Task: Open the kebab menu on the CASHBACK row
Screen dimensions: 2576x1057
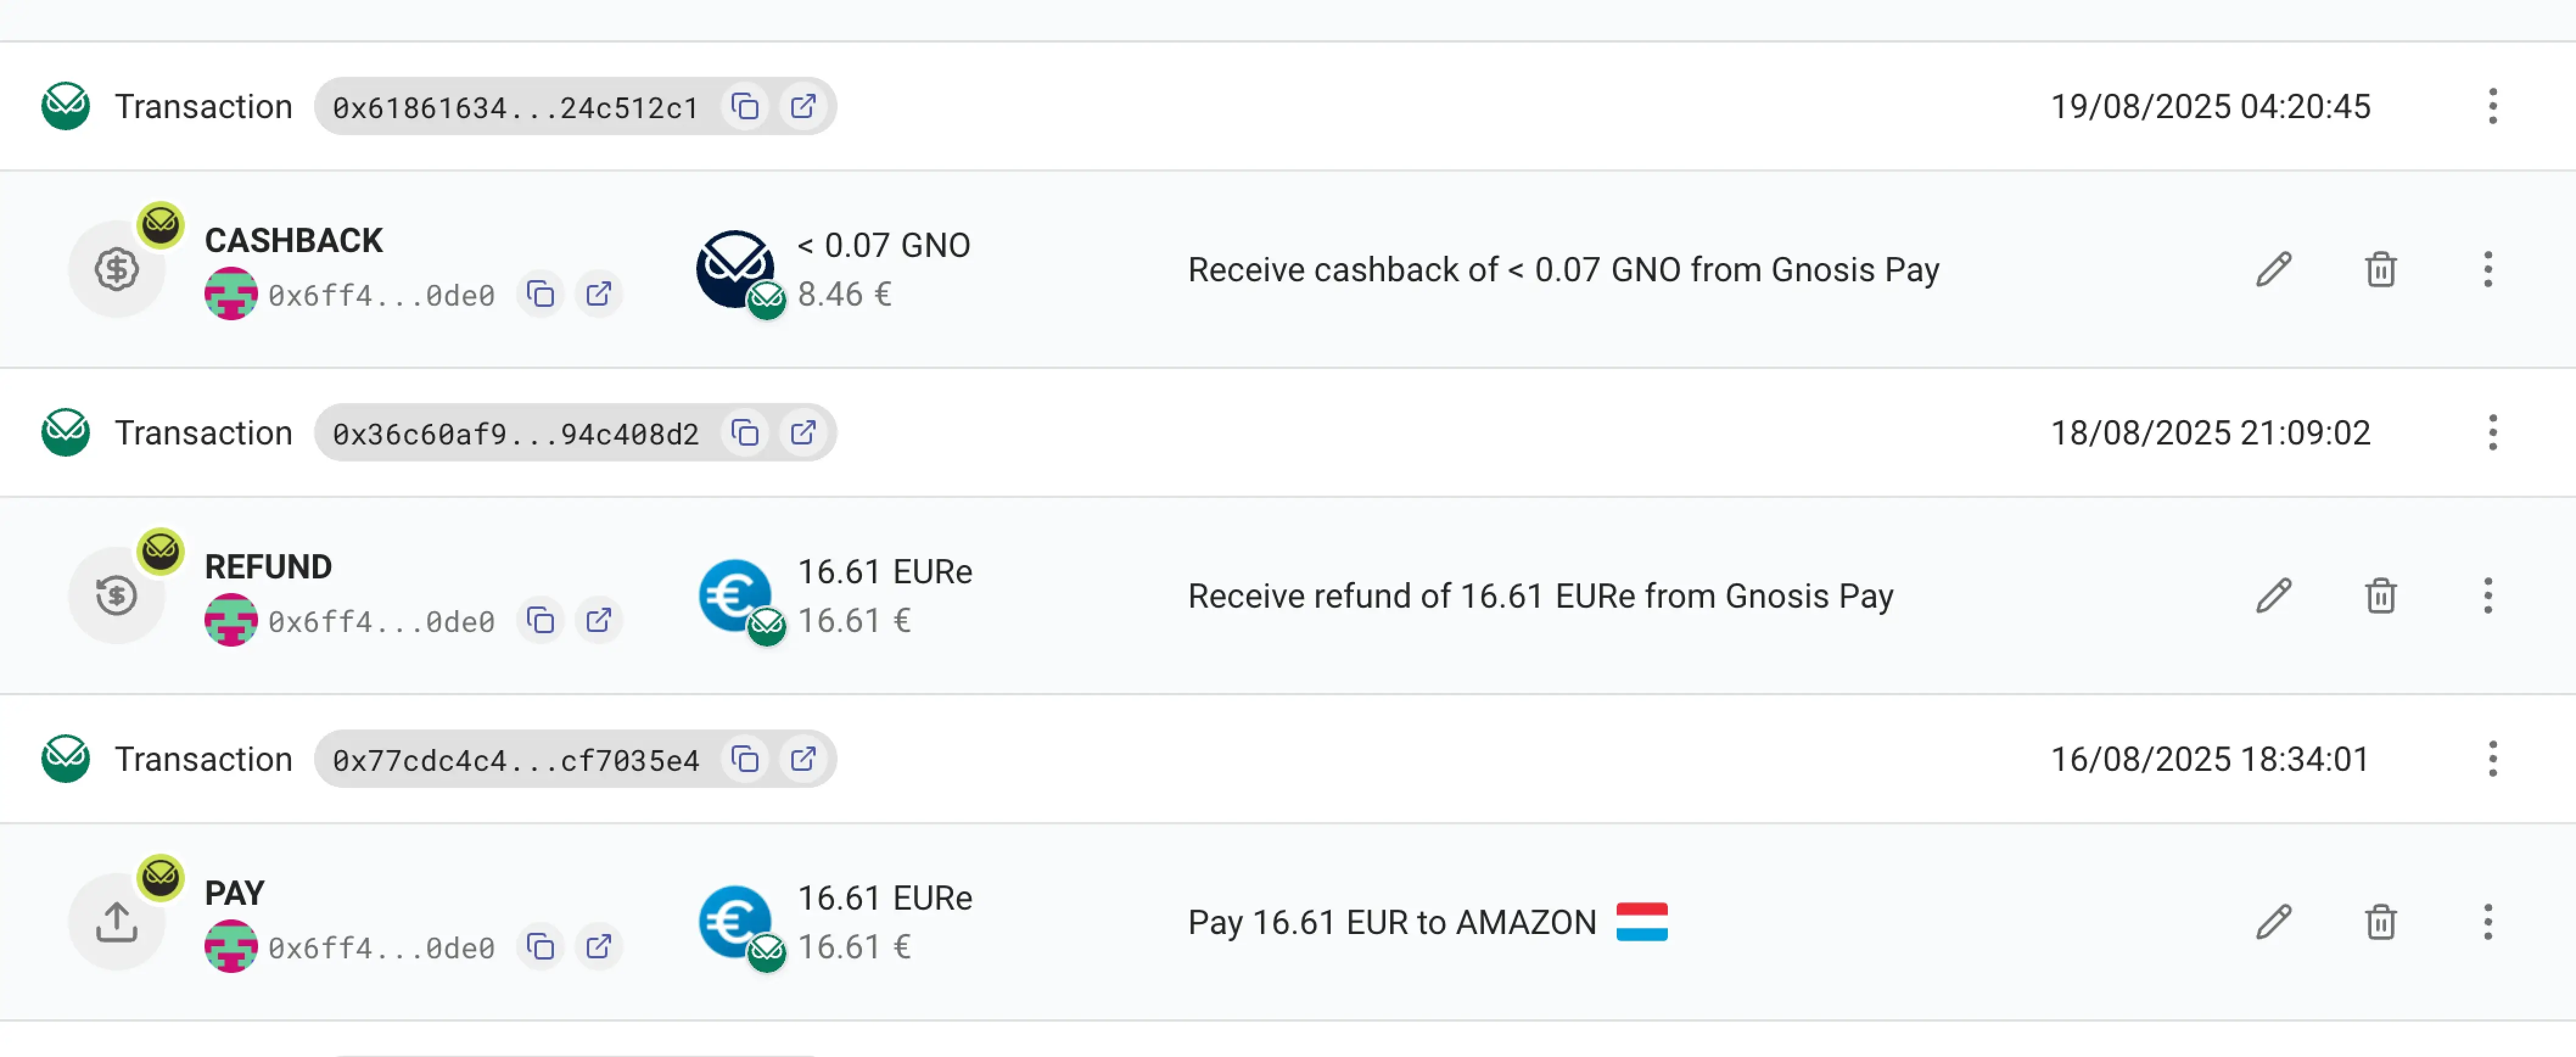Action: (2489, 269)
